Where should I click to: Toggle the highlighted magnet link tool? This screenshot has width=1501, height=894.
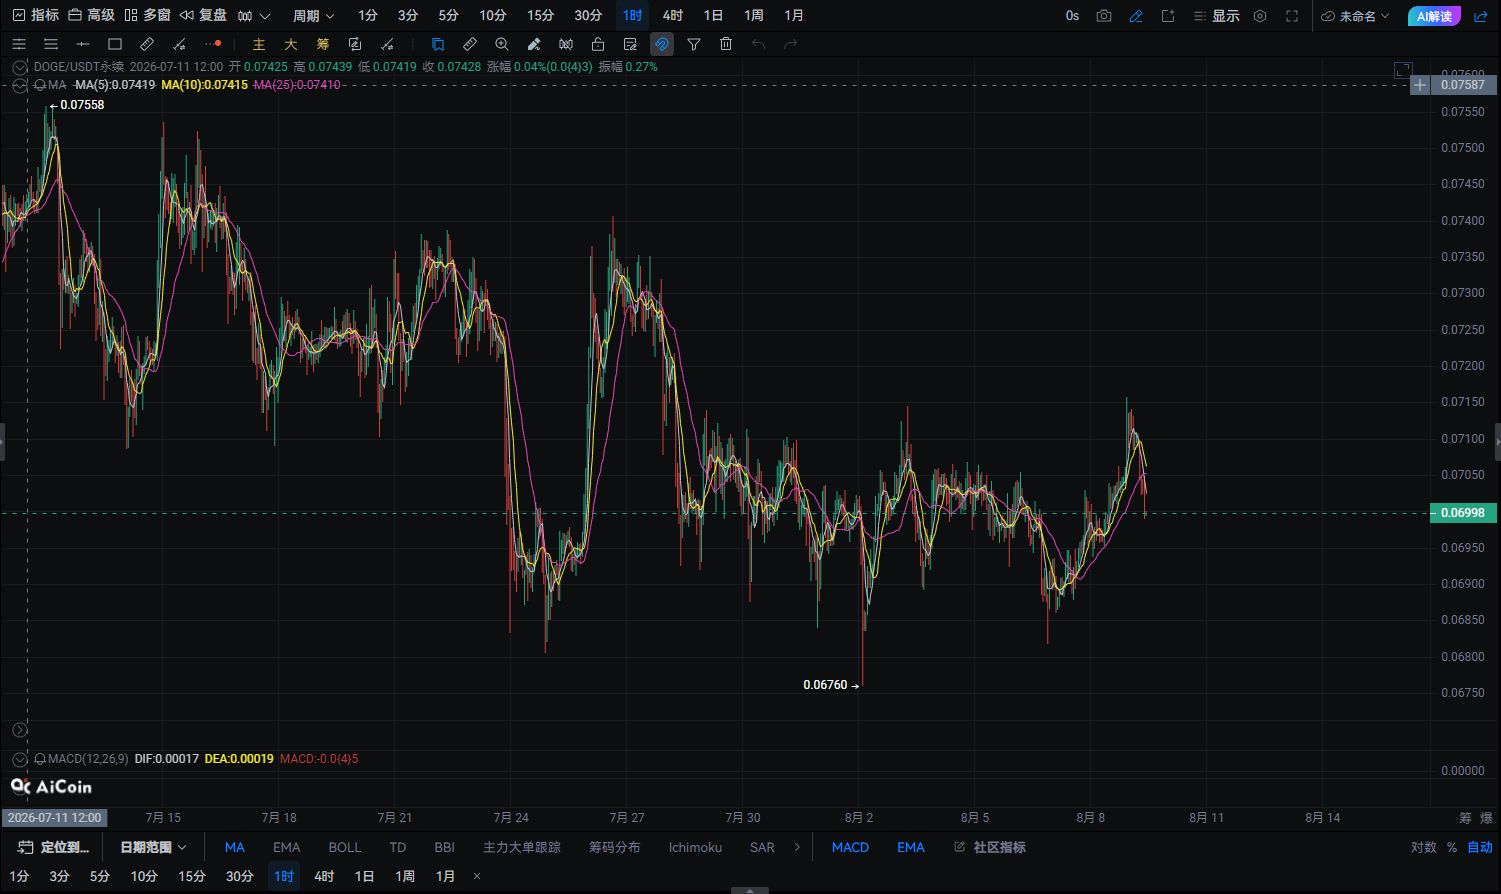click(662, 44)
